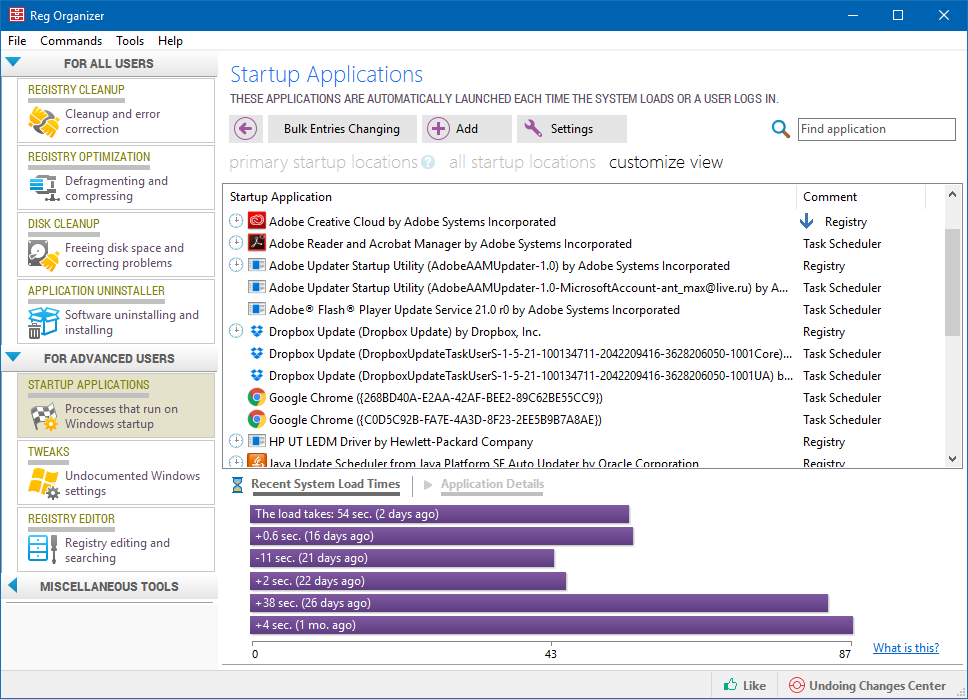Expand the Miscellaneous Tools section
968x699 pixels.
13,586
